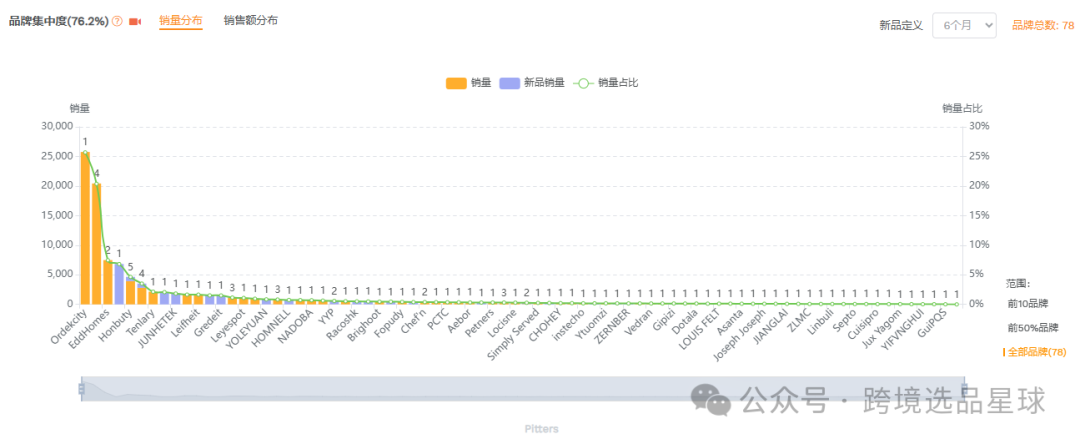Click the Pitters label below the chart
The height and width of the screenshot is (444, 1080).
(541, 429)
